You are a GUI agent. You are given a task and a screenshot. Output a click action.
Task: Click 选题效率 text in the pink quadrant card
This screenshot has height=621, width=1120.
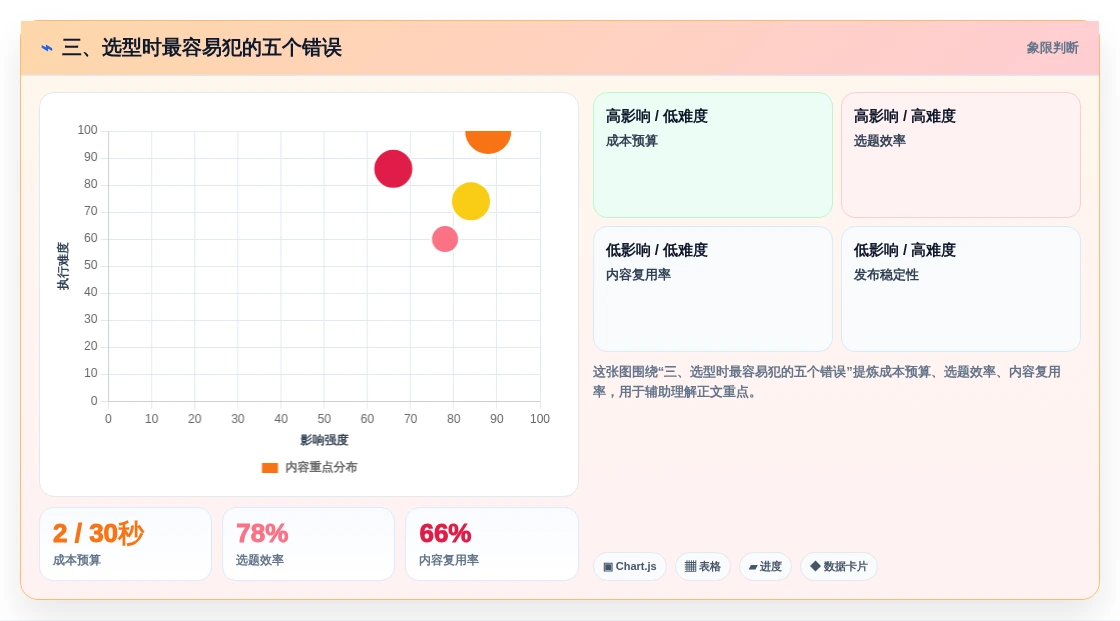(879, 141)
